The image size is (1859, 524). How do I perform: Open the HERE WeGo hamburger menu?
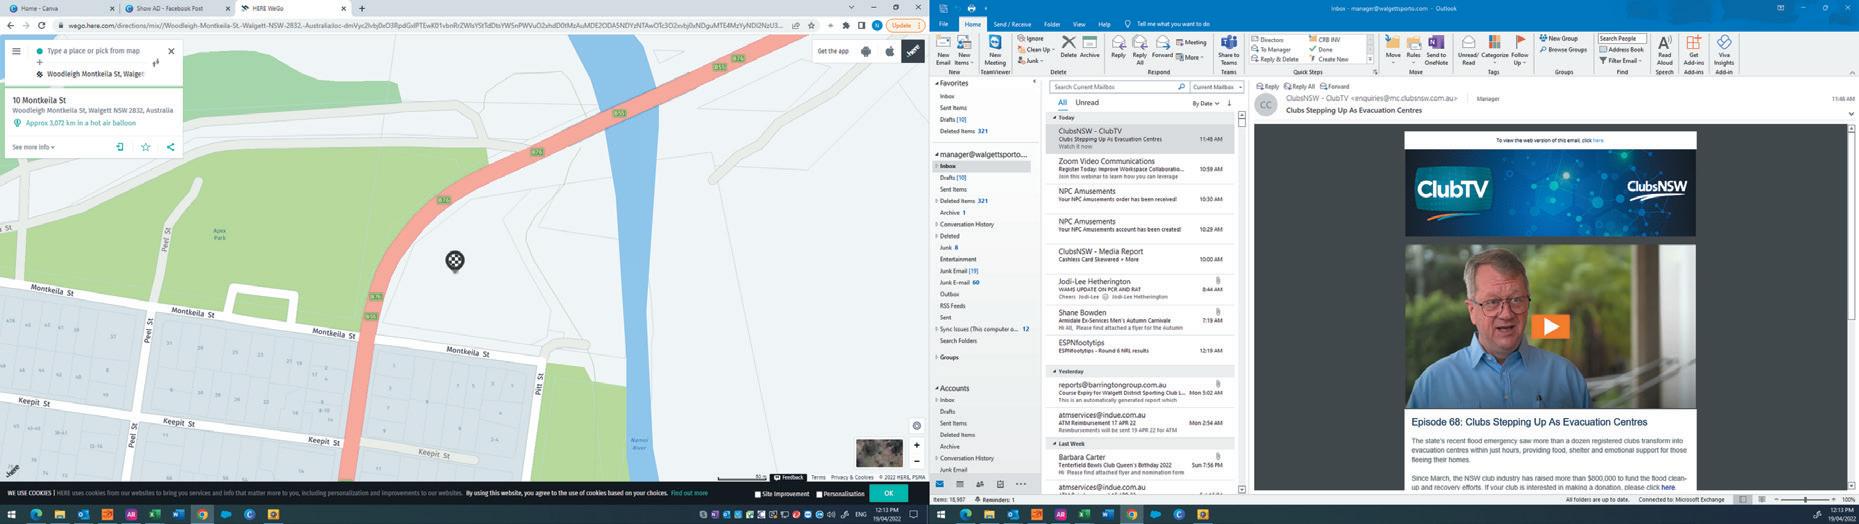[x=16, y=51]
